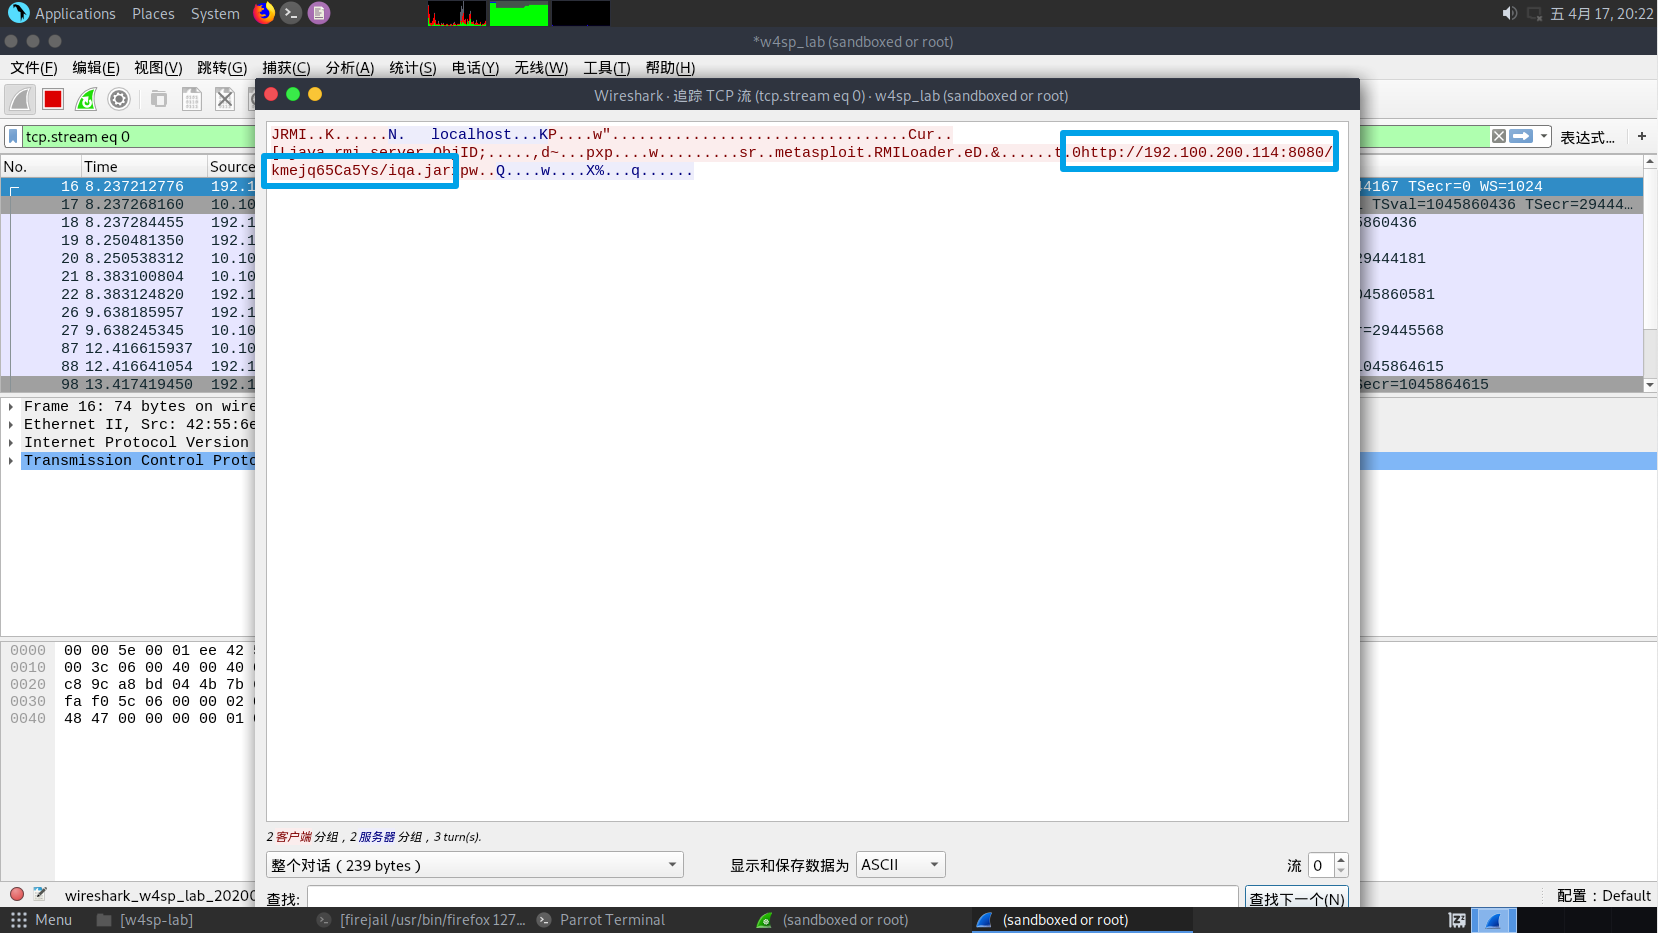Clear the display filter with X icon

(x=1498, y=136)
